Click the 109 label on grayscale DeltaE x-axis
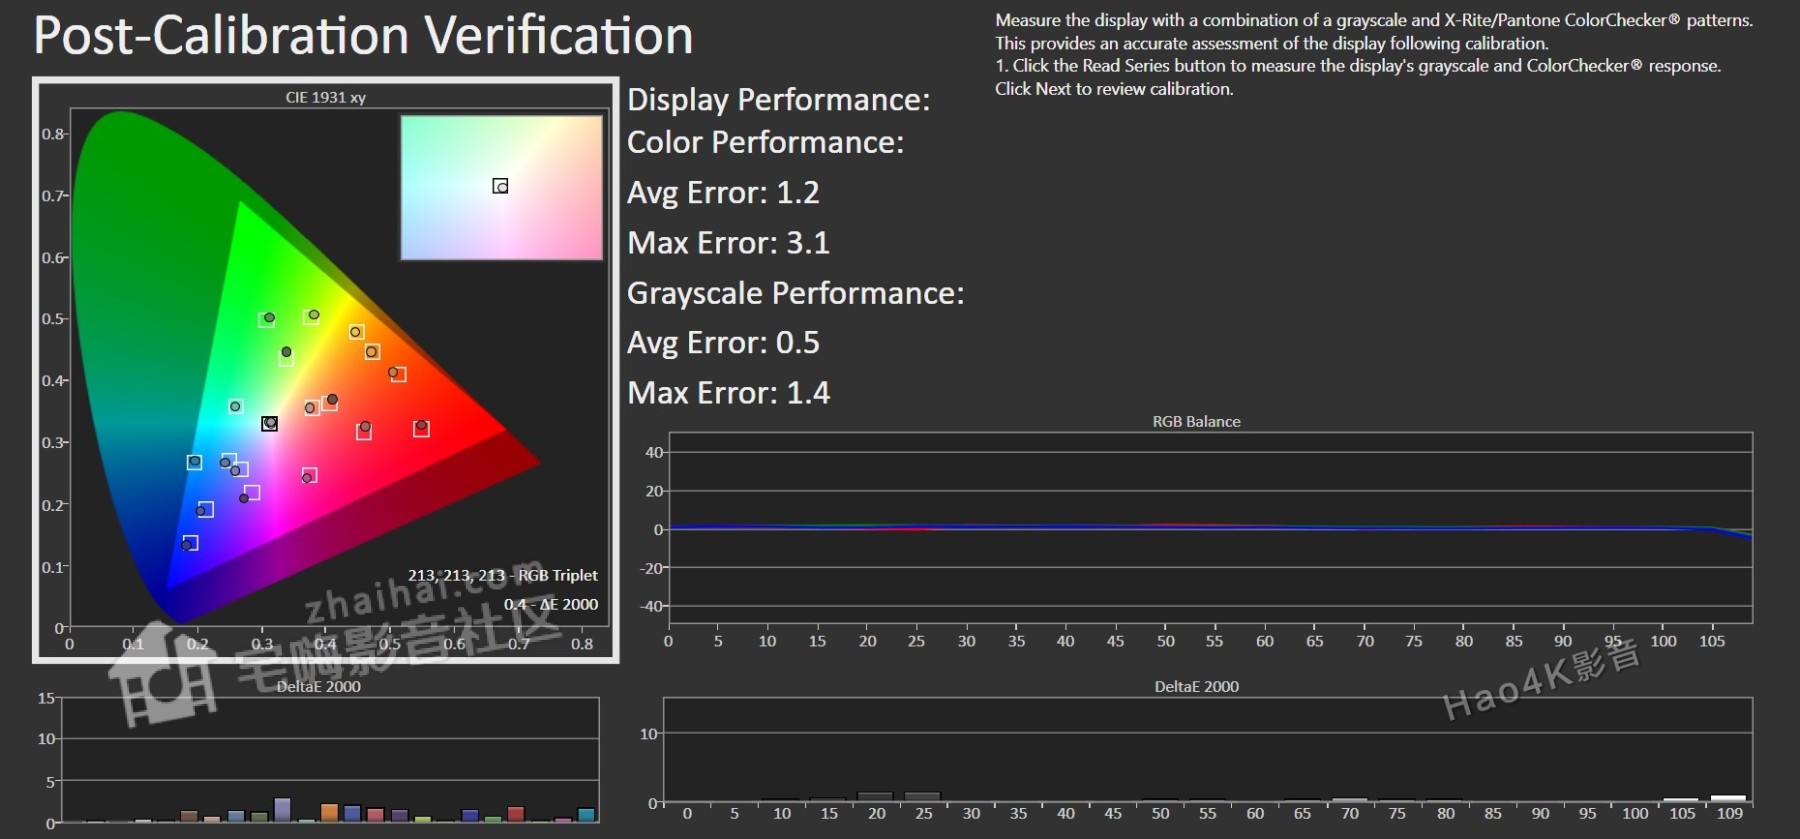The height and width of the screenshot is (839, 1800). pos(1730,813)
